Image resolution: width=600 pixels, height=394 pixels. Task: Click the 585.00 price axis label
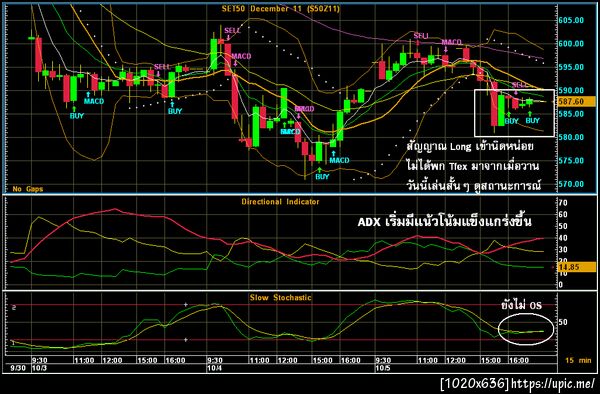(571, 114)
